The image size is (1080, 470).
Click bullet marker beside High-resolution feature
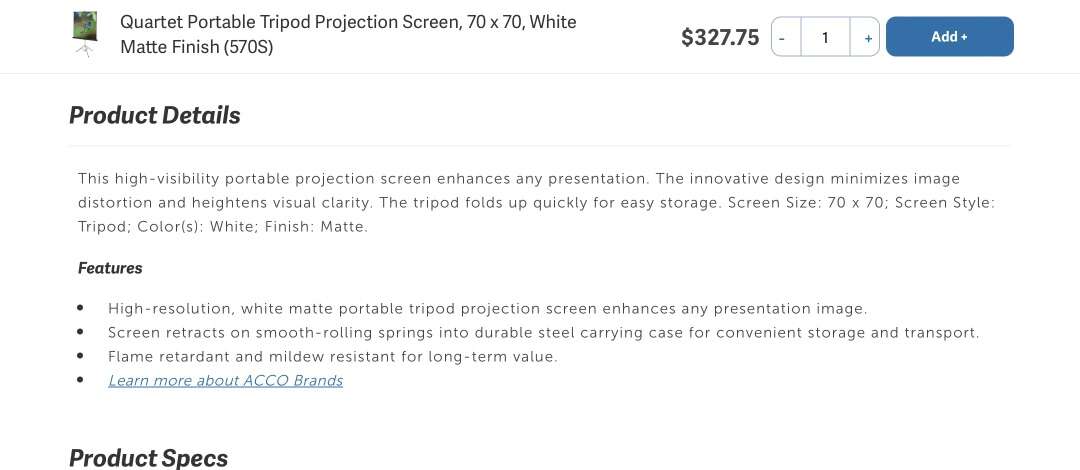tap(80, 308)
